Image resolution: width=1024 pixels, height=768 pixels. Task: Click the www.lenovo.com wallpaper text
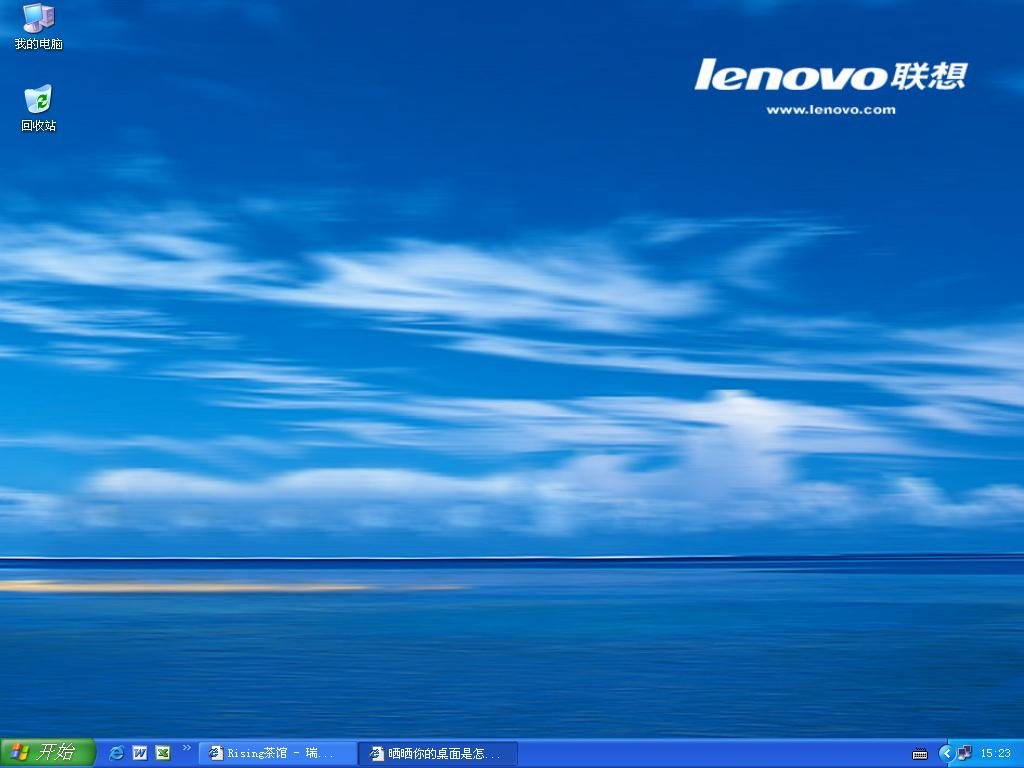tap(830, 110)
